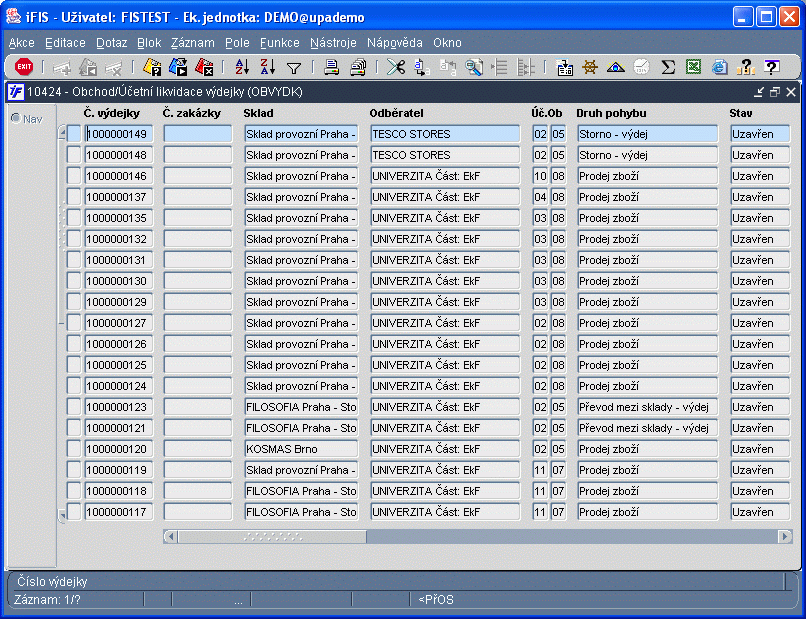Screen dimensions: 806x619
Task: Click the horizontal scrollbar thumb
Action: 272,537
